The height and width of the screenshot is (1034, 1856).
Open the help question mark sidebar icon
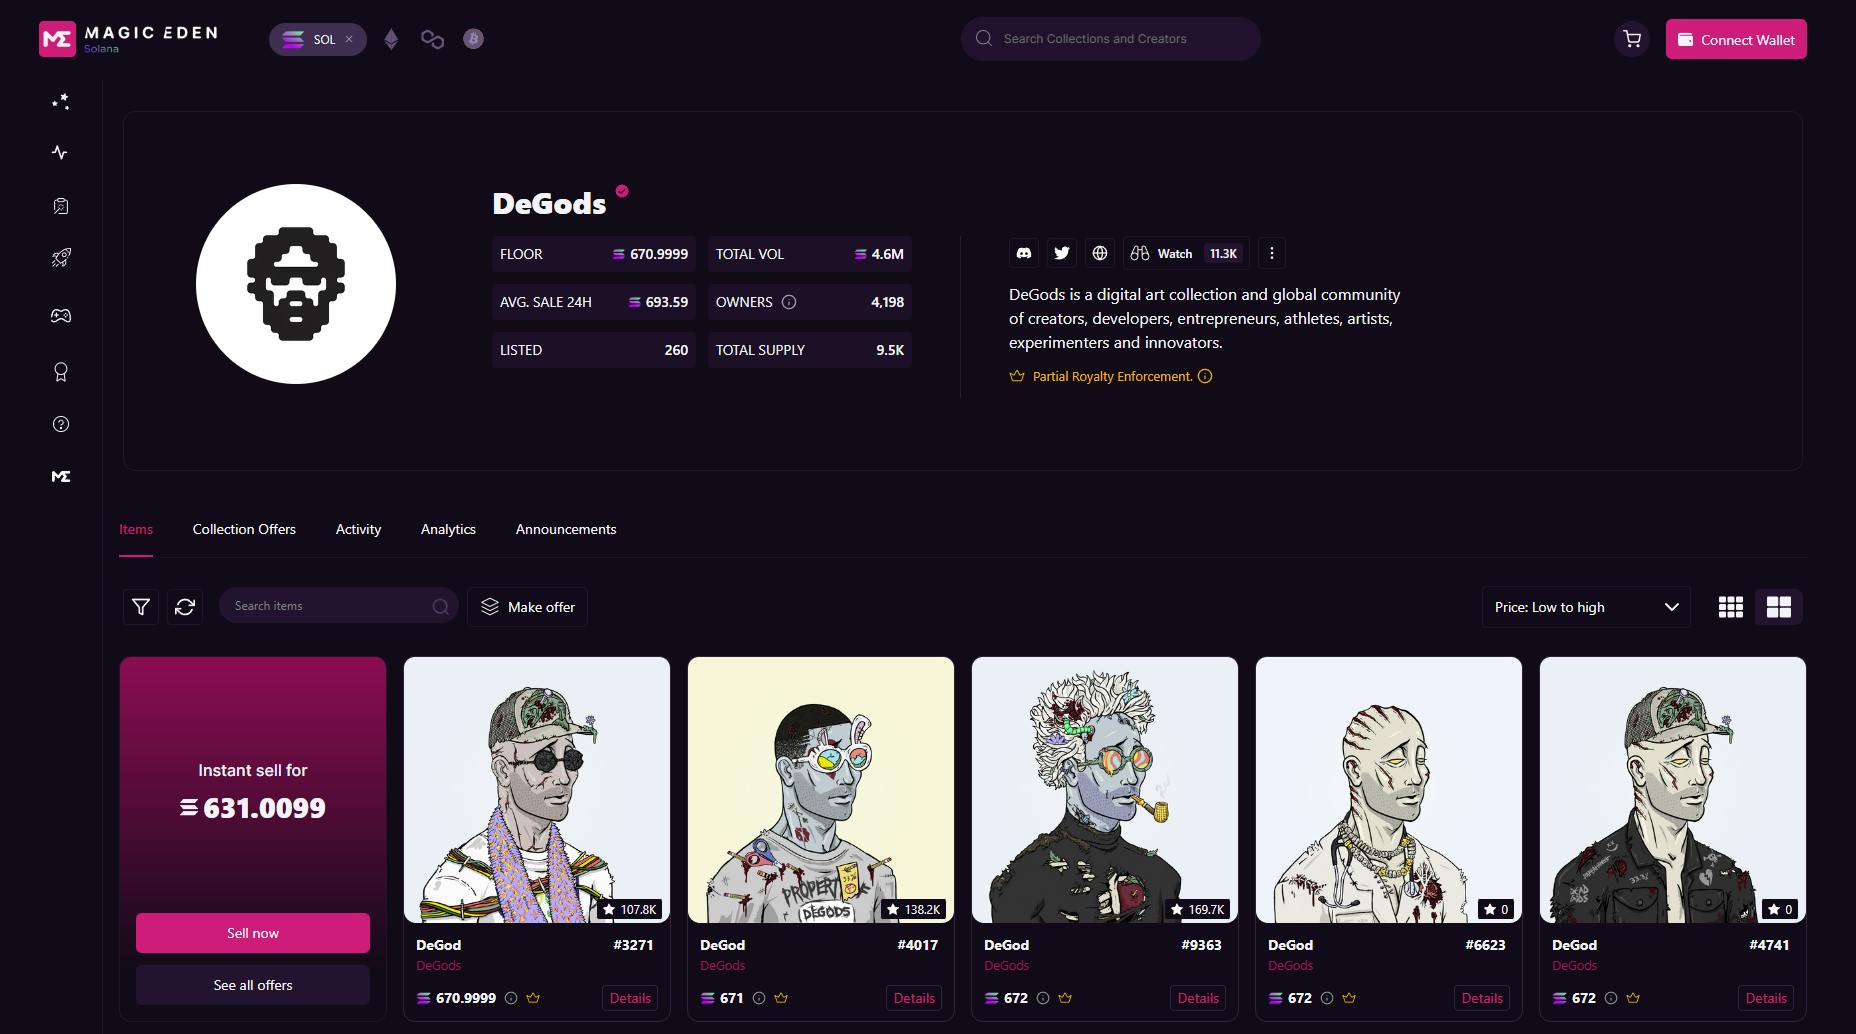tap(61, 424)
